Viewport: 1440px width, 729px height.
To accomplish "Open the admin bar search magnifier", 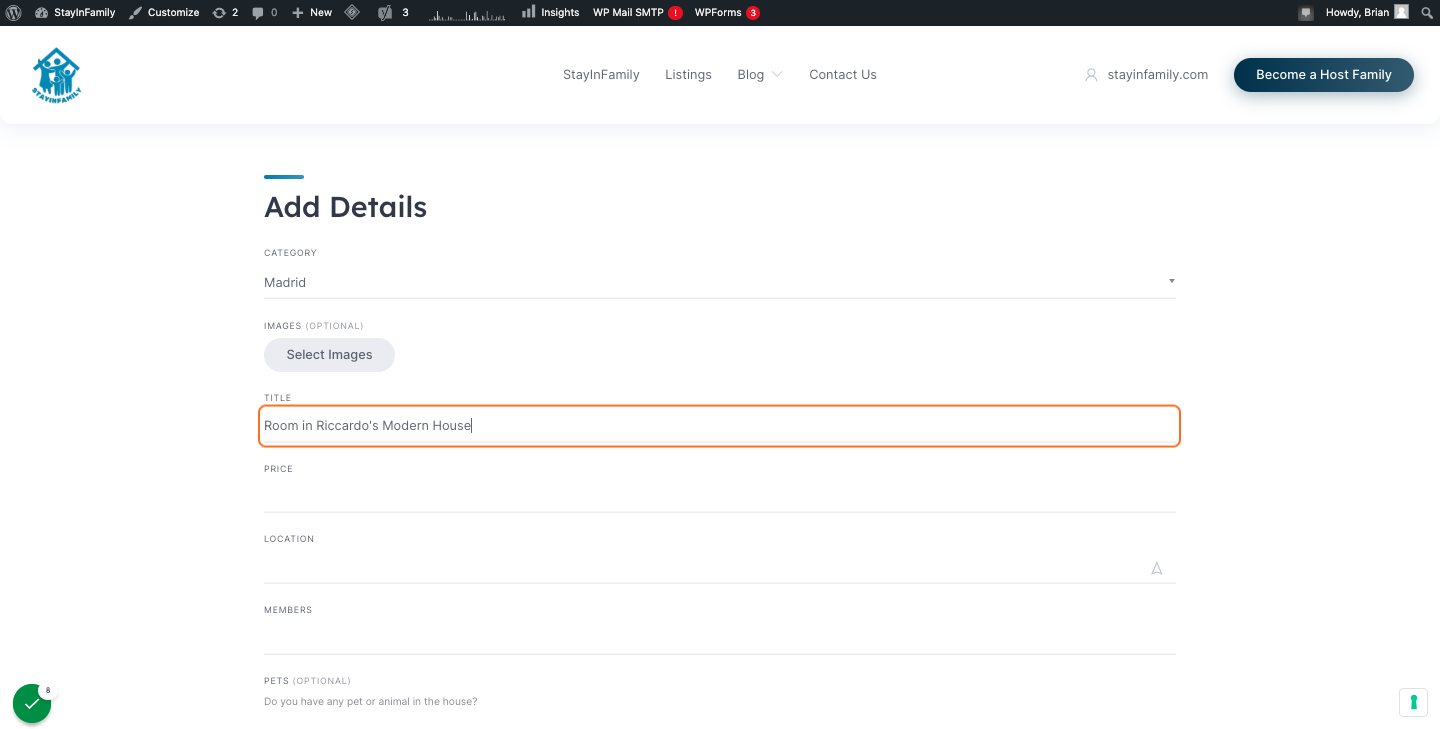I will [x=1427, y=13].
